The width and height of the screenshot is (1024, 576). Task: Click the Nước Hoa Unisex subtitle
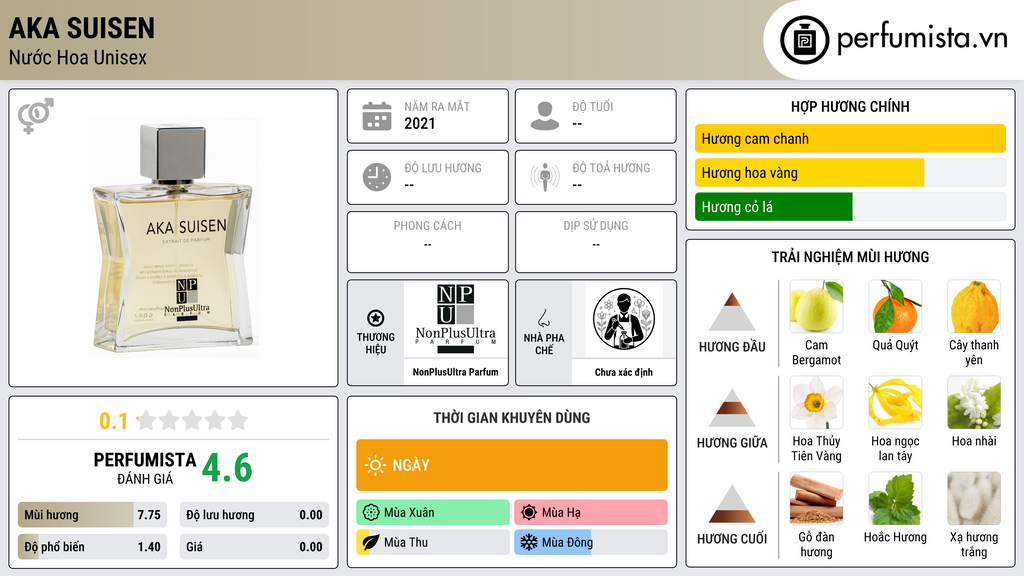(78, 57)
